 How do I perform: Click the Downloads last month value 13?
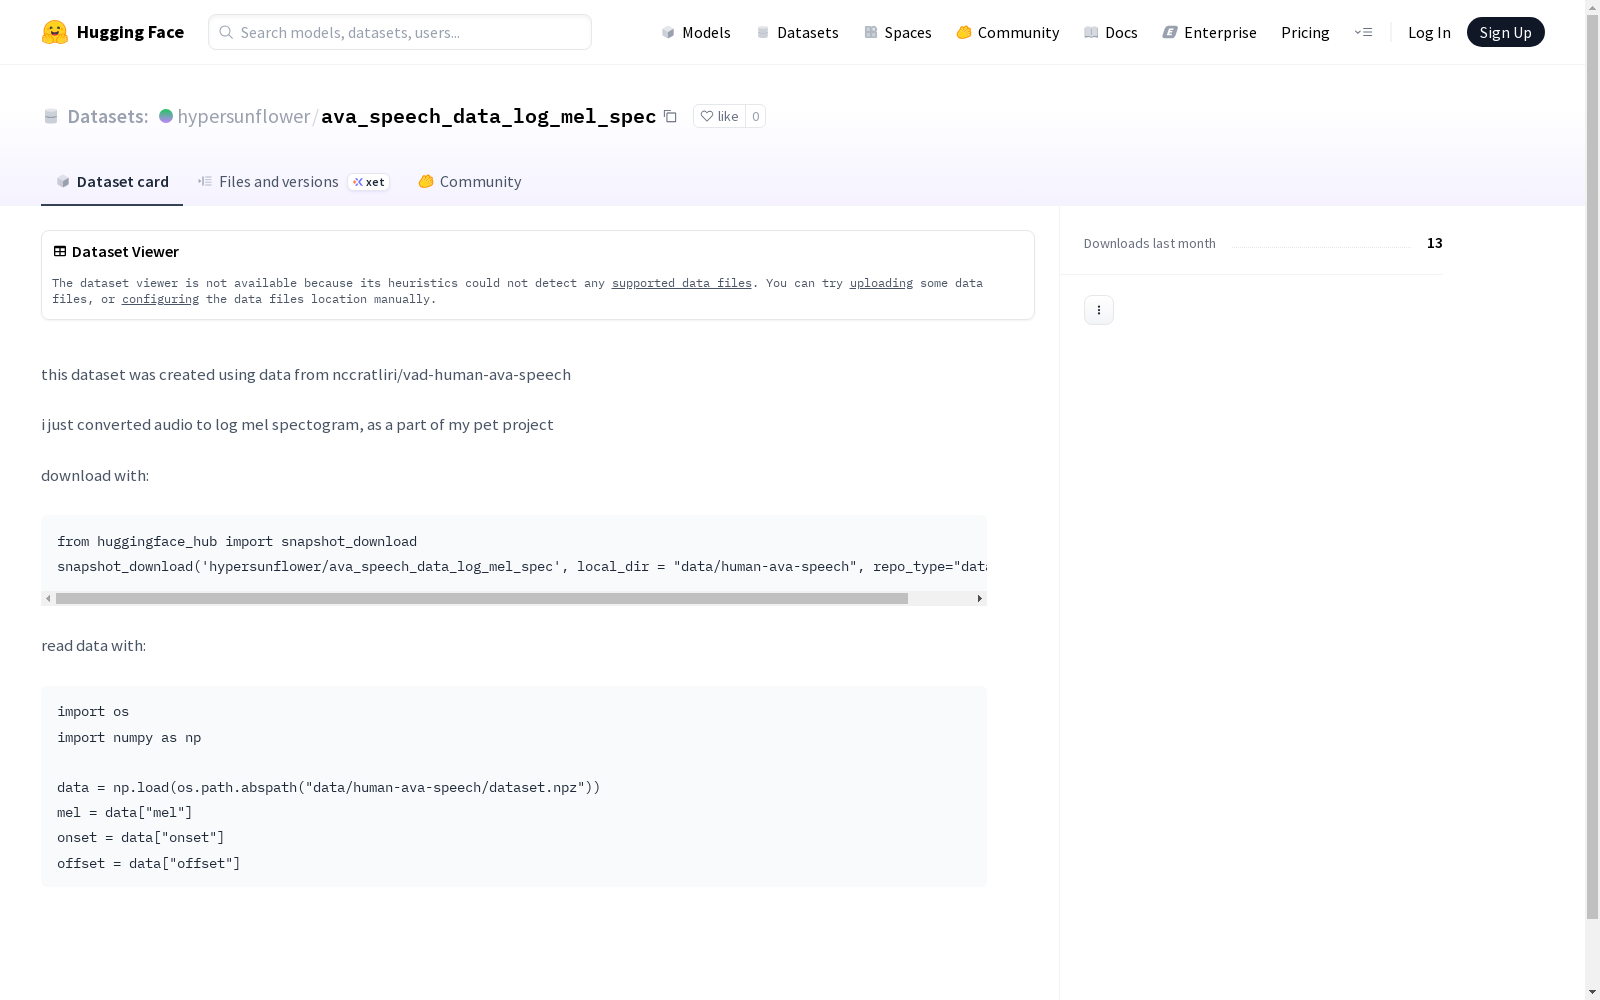tap(1434, 243)
